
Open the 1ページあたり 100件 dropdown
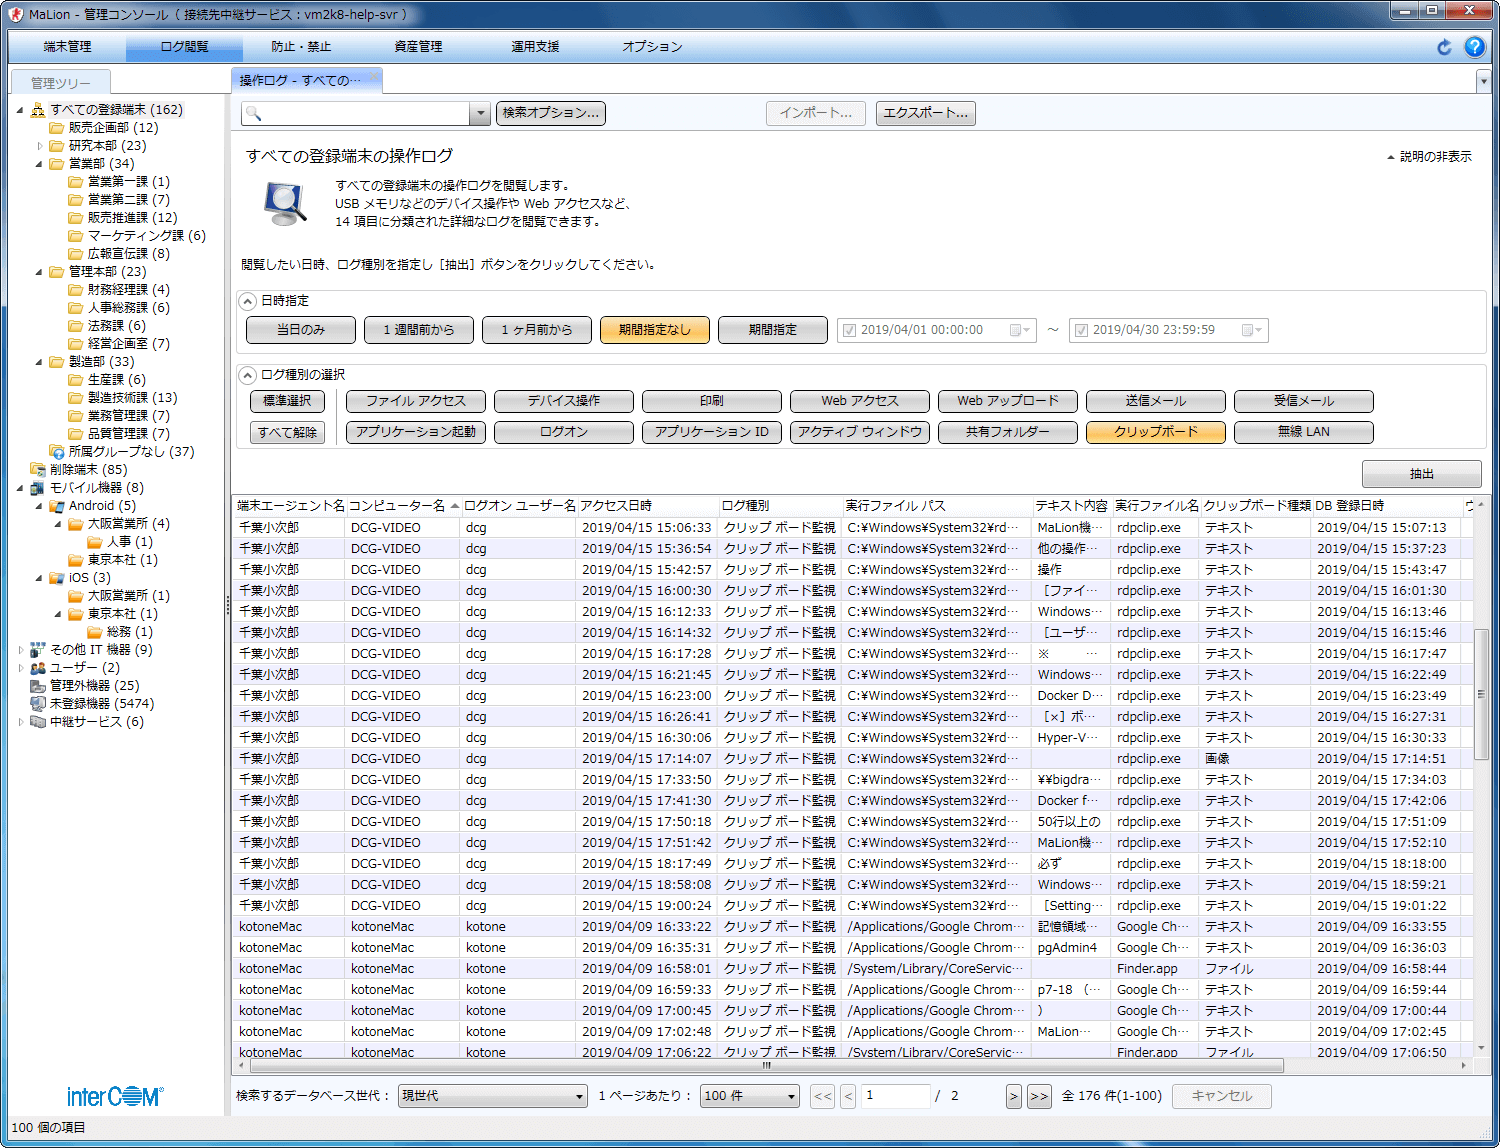point(750,1096)
